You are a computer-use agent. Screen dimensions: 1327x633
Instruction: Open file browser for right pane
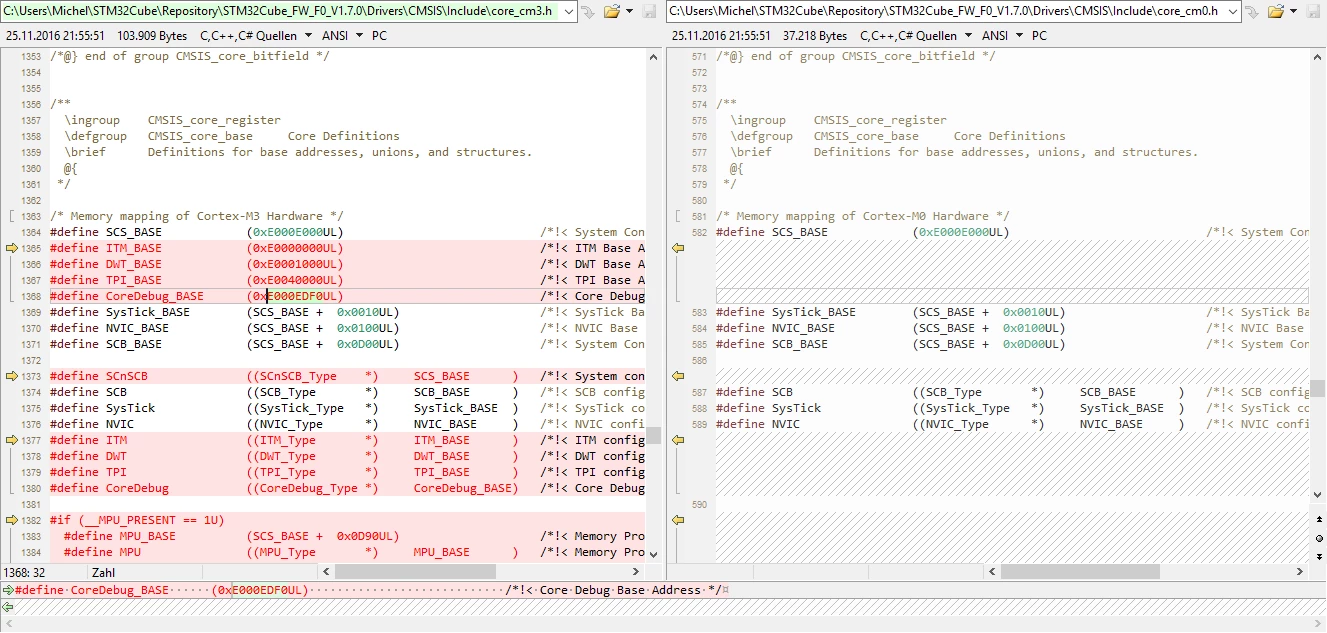tap(1275, 12)
